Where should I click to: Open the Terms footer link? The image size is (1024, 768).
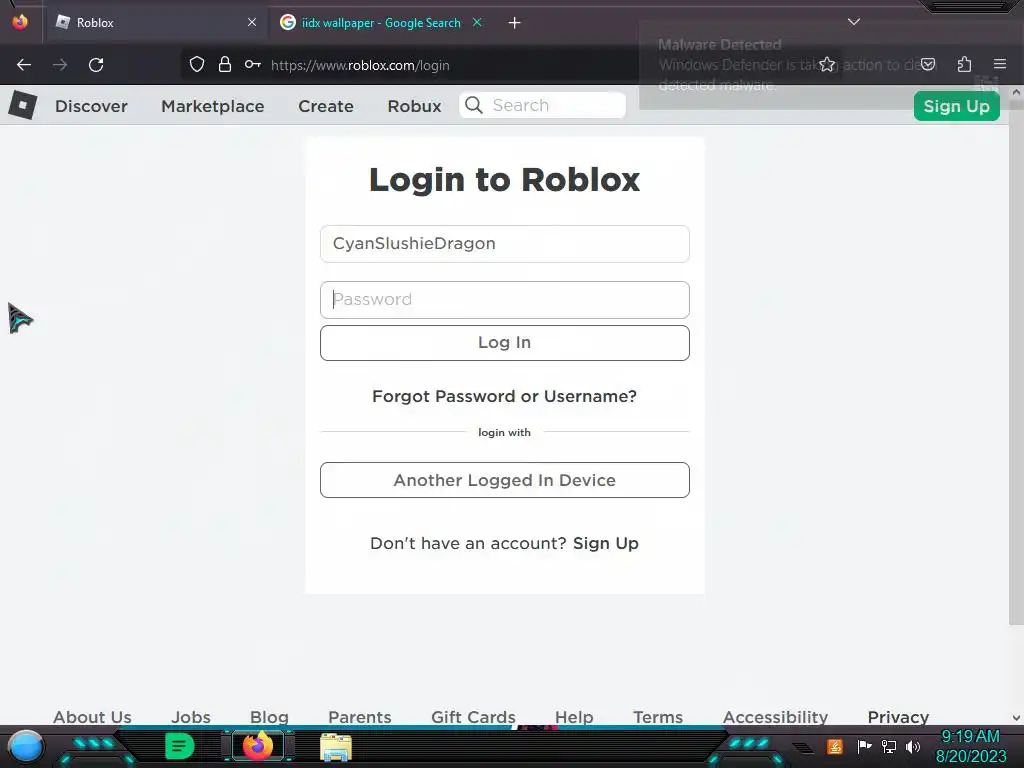pos(658,716)
